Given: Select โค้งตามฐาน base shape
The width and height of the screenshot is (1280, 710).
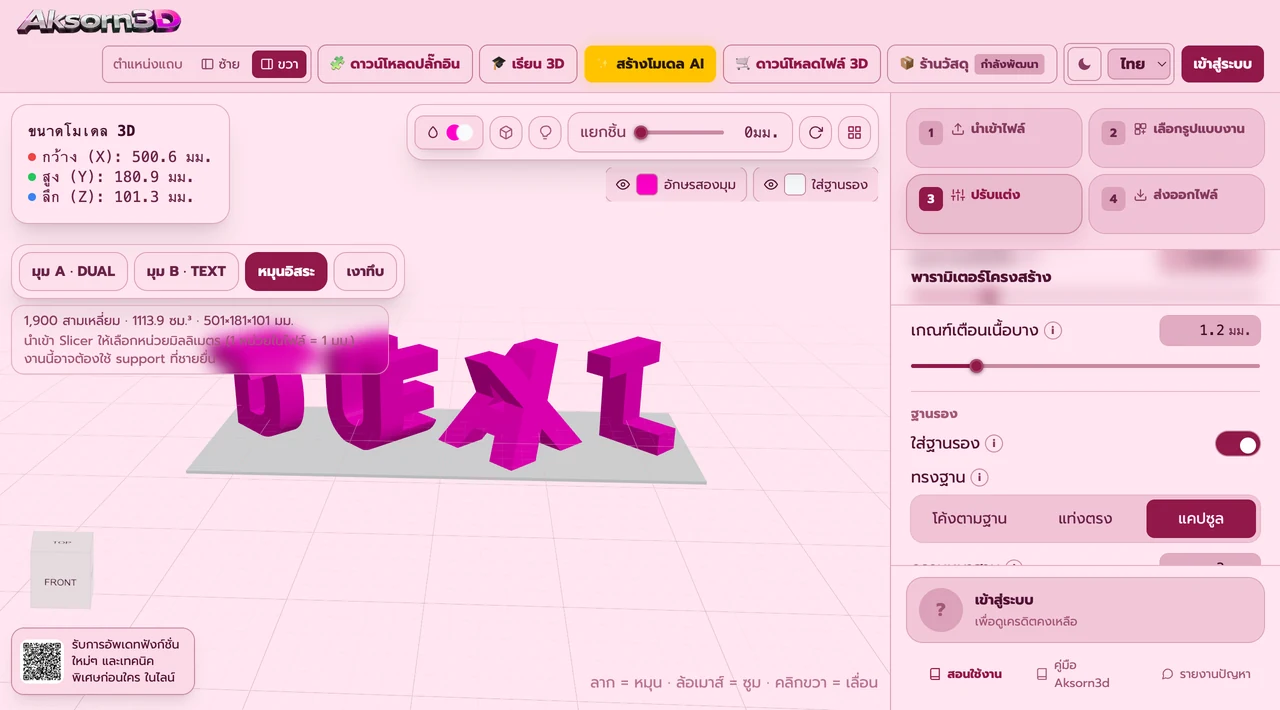Looking at the screenshot, I should [x=969, y=519].
